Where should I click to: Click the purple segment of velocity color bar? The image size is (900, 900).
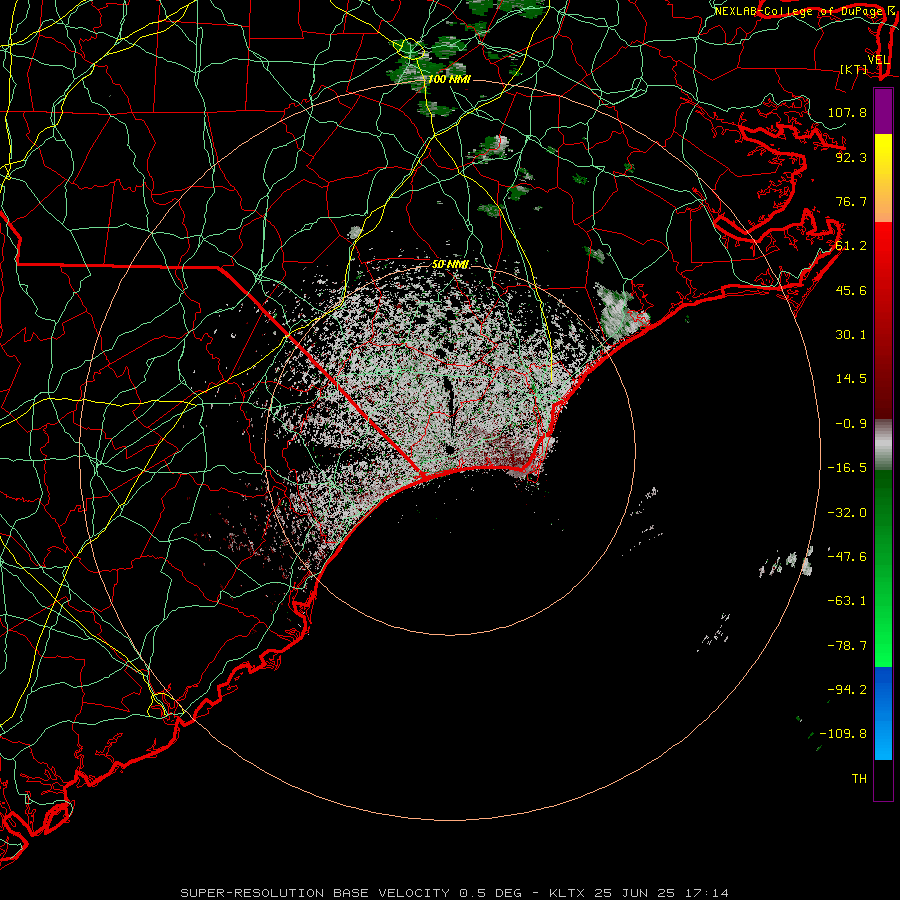(883, 112)
